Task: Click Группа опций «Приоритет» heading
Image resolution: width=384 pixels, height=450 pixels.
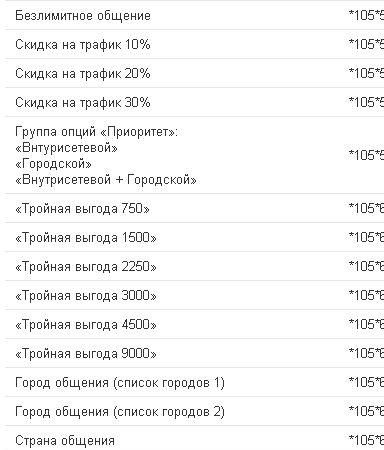Action: click(97, 132)
